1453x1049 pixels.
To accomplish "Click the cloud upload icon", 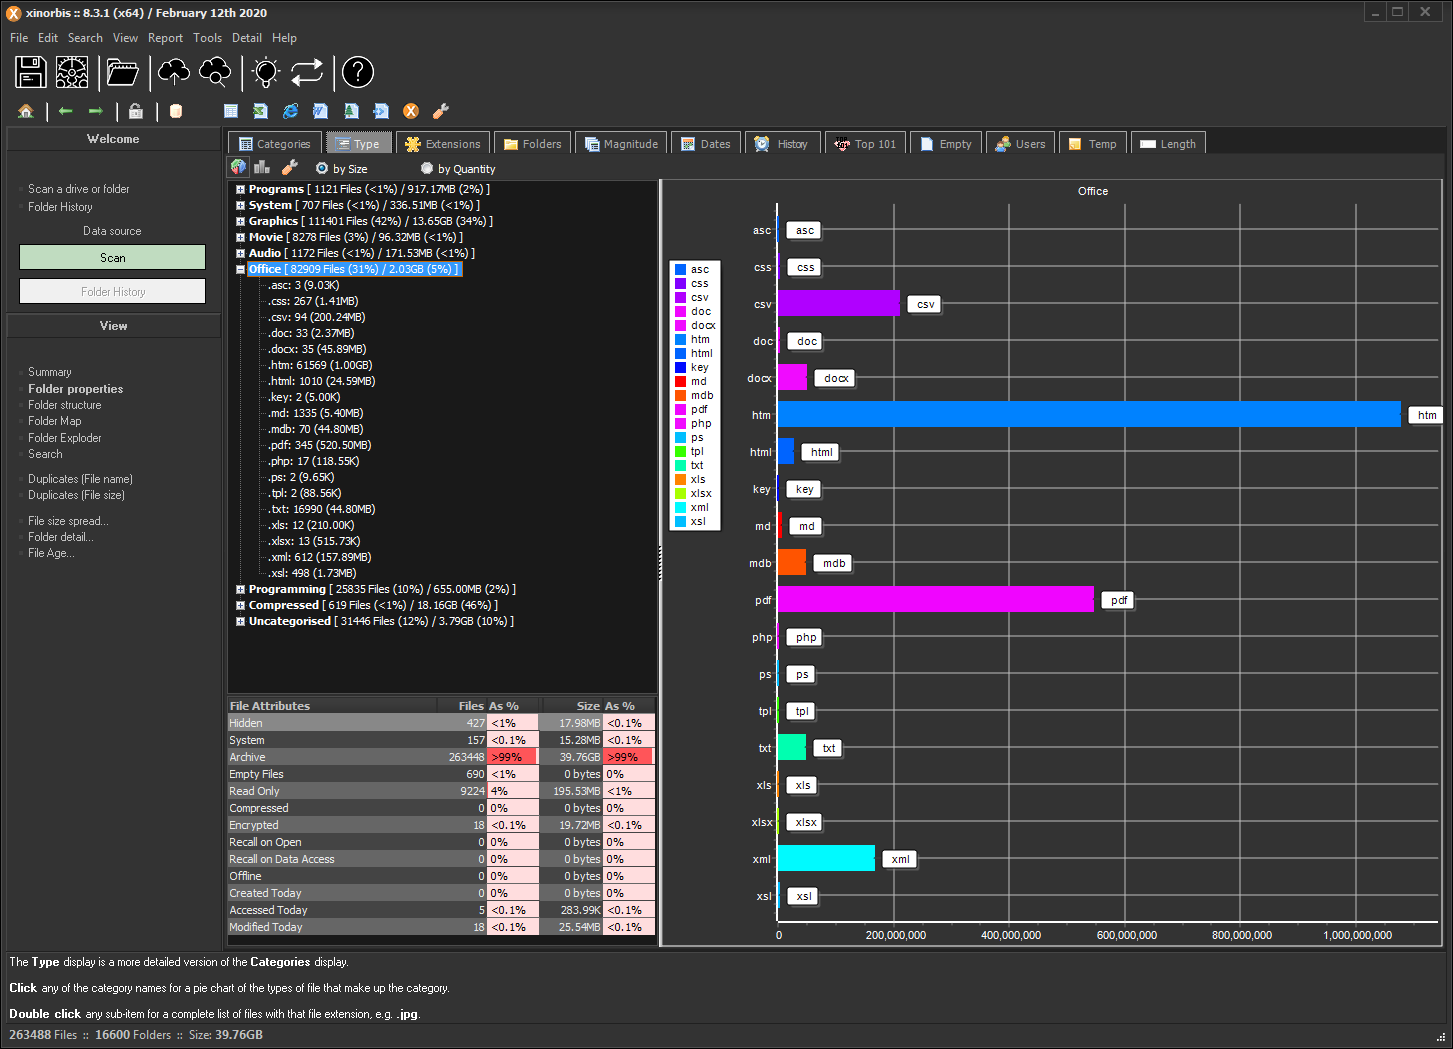I will point(174,72).
